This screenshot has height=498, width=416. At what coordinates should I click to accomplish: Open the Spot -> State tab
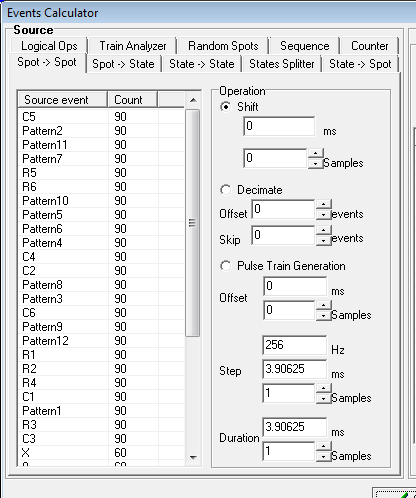(x=123, y=64)
